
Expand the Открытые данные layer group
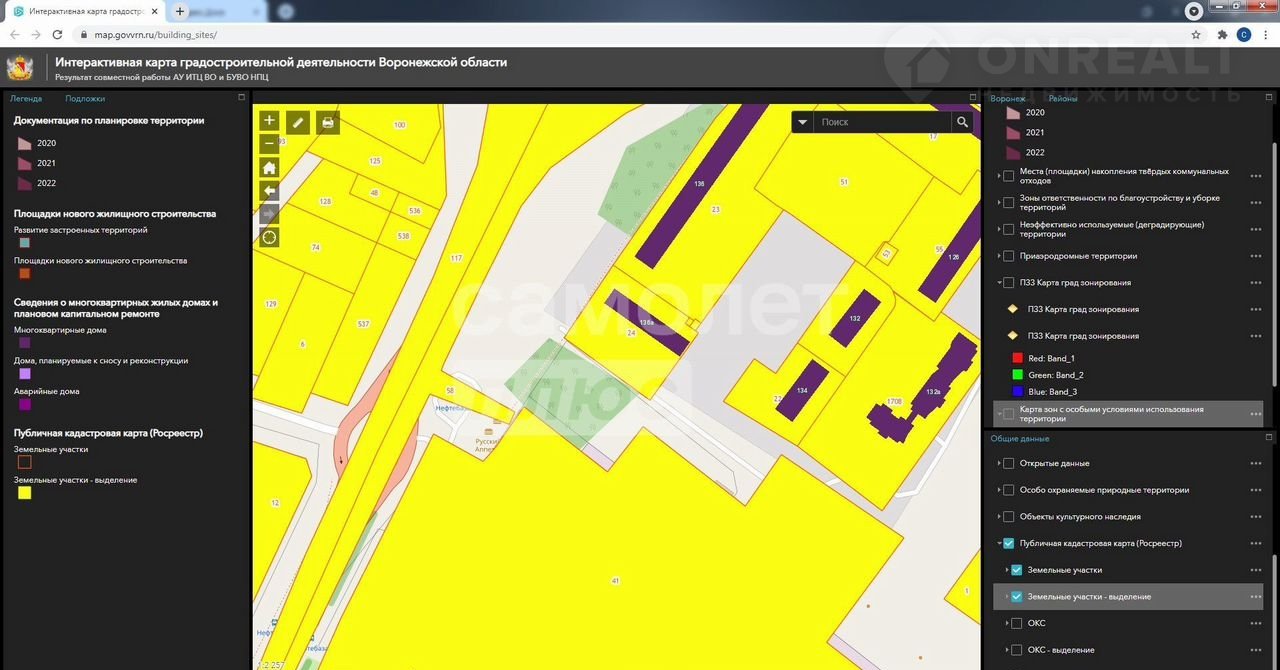(x=998, y=464)
